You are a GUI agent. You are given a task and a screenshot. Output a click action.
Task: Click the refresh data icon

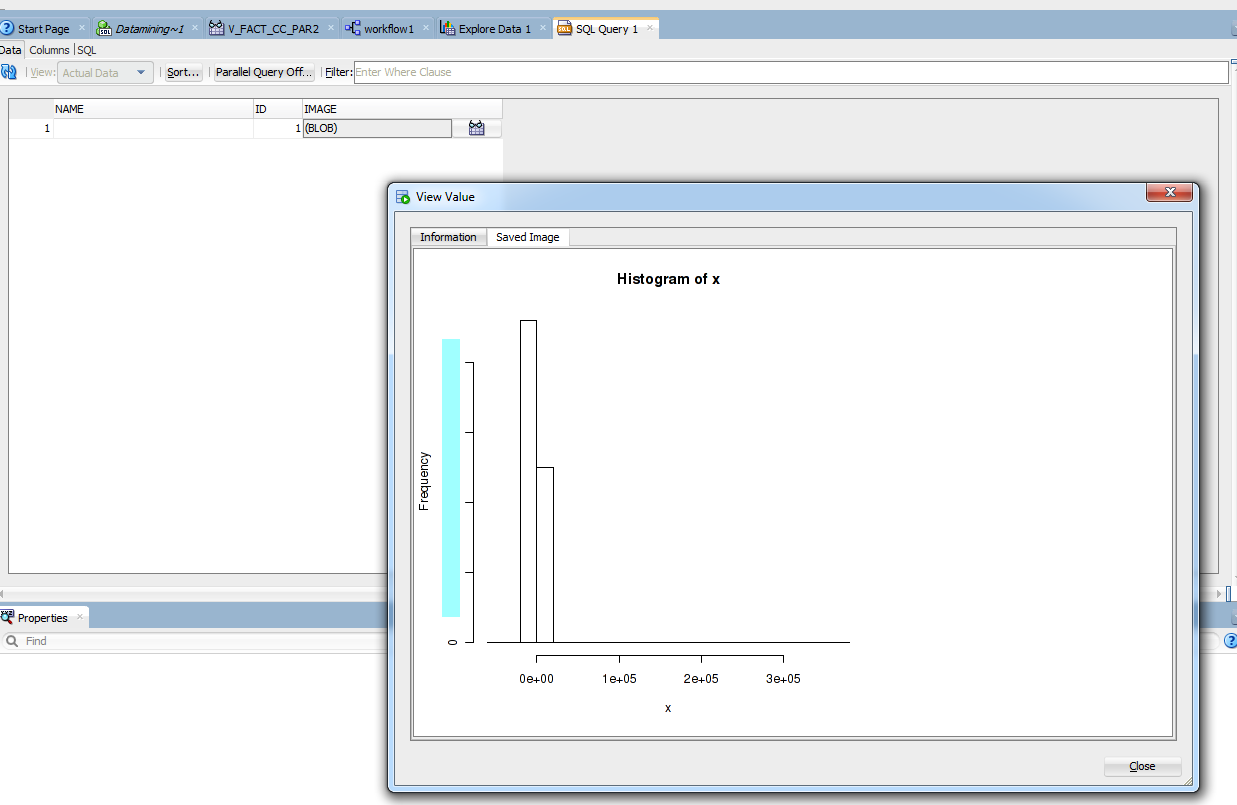pyautogui.click(x=8, y=72)
